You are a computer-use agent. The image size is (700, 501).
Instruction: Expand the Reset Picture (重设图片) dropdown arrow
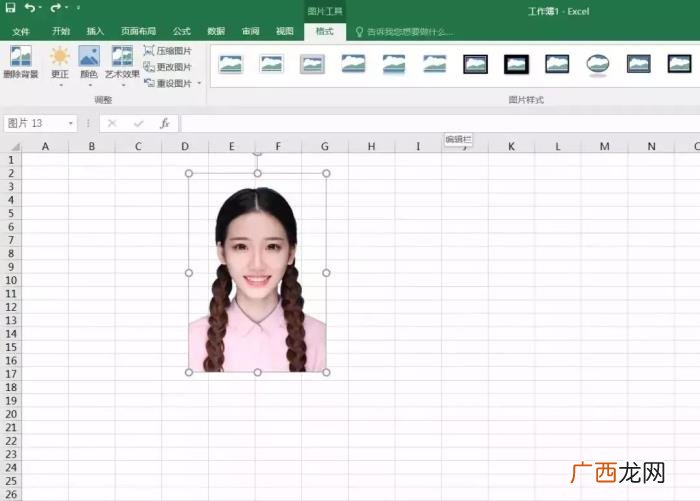point(199,83)
